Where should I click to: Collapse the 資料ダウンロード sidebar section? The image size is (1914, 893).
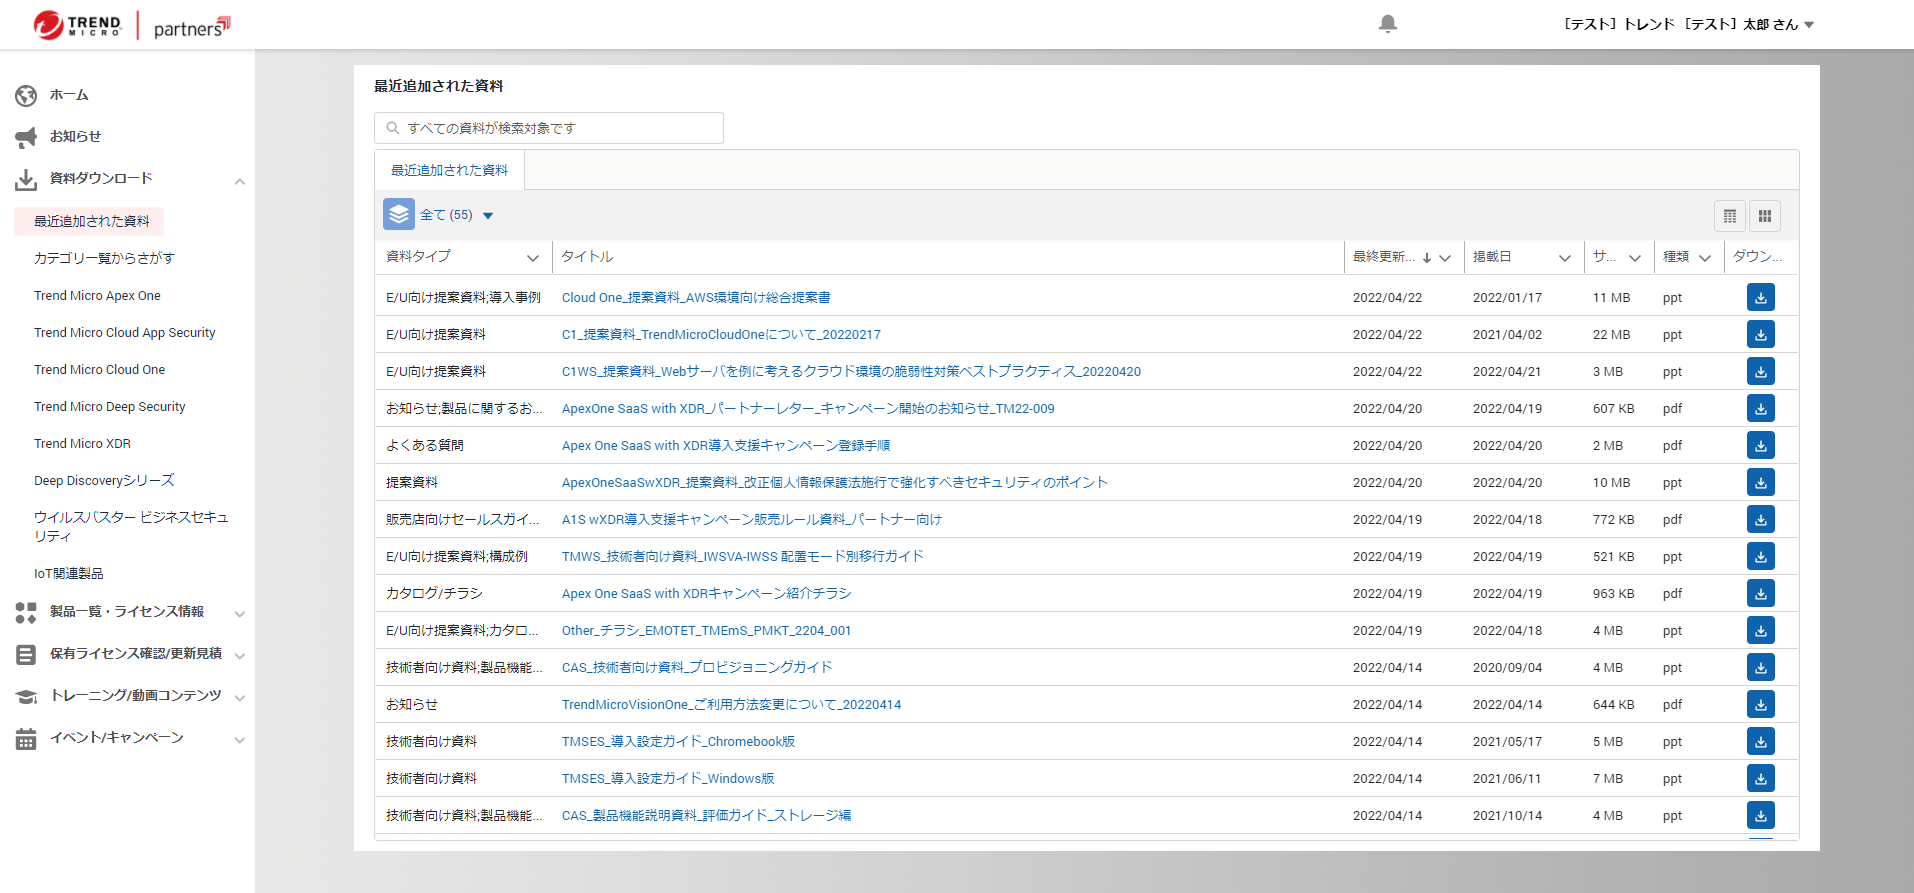pos(239,181)
